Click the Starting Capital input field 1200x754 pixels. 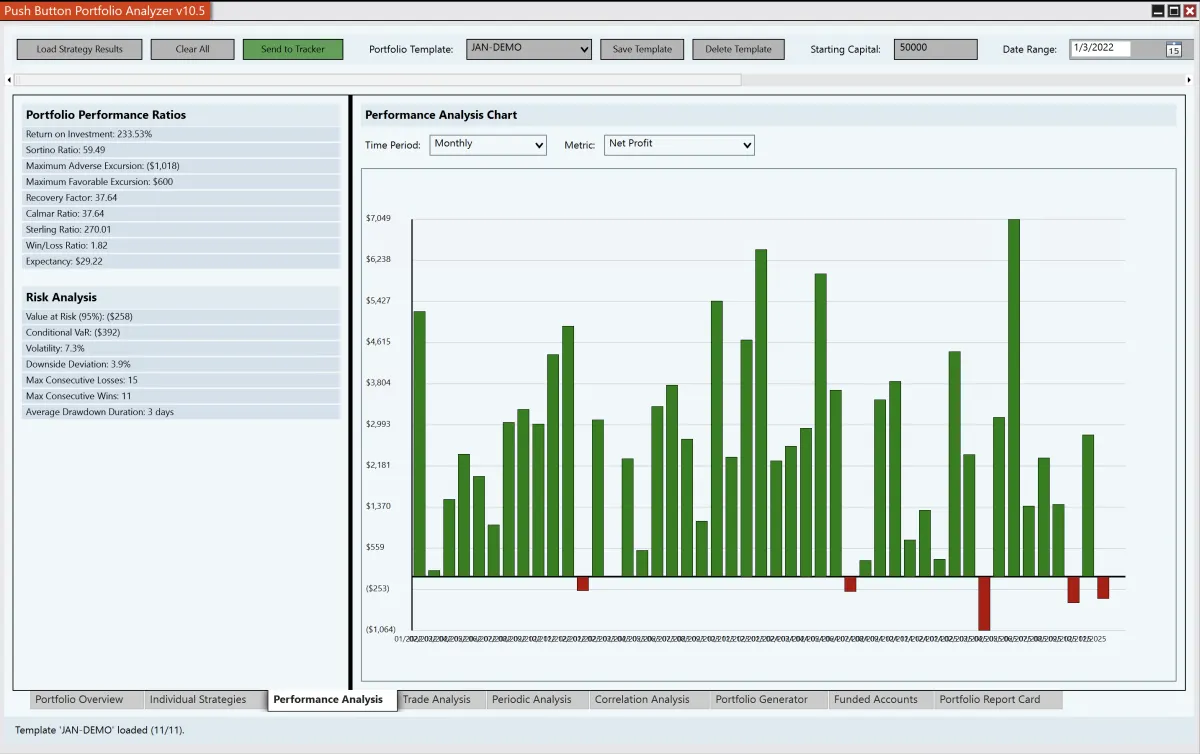click(935, 49)
